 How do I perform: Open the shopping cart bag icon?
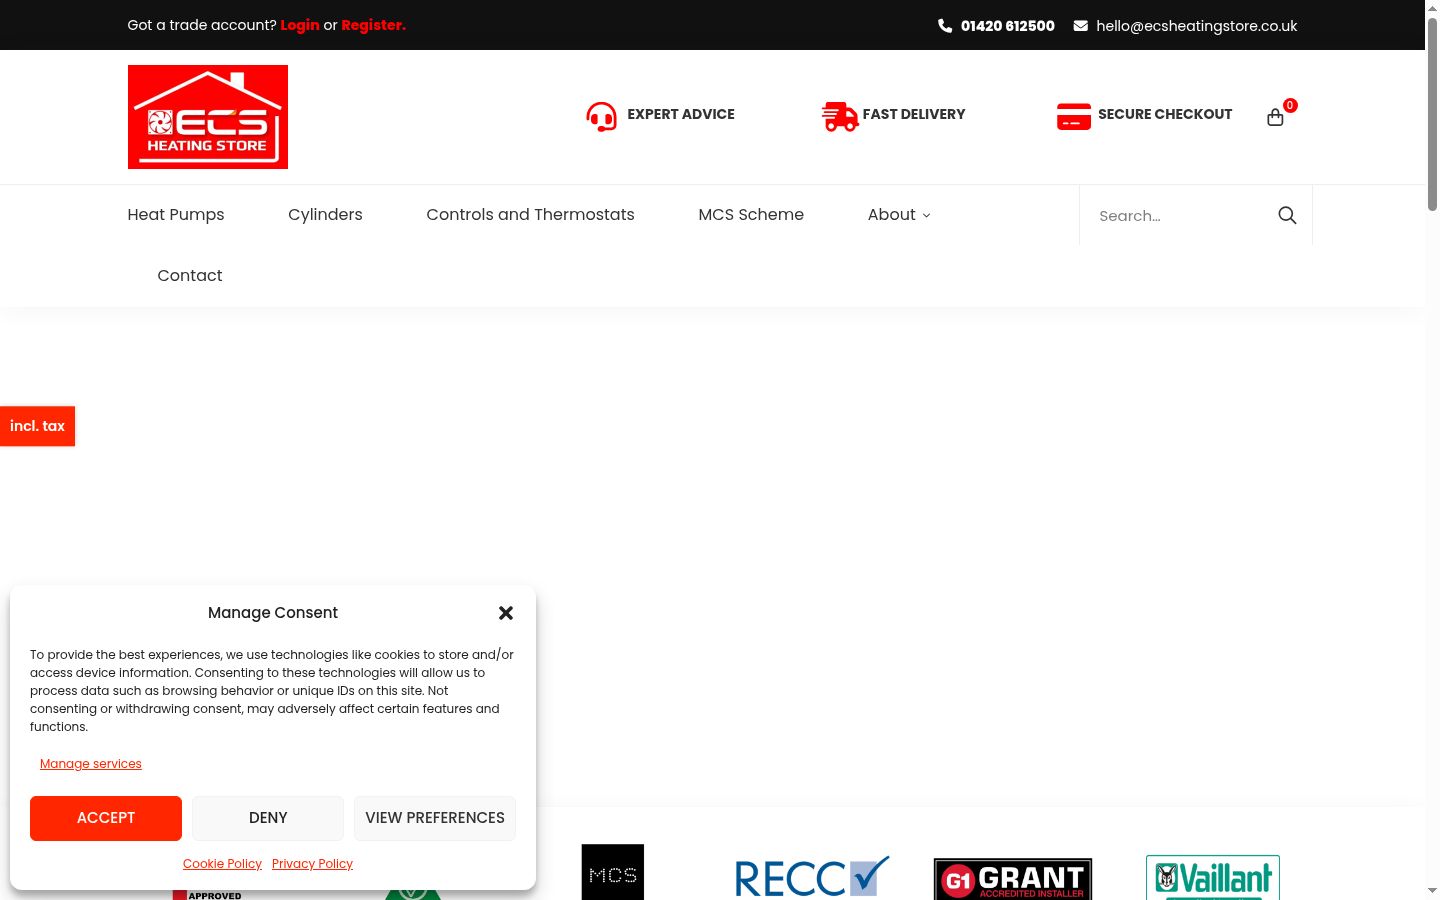tap(1275, 117)
